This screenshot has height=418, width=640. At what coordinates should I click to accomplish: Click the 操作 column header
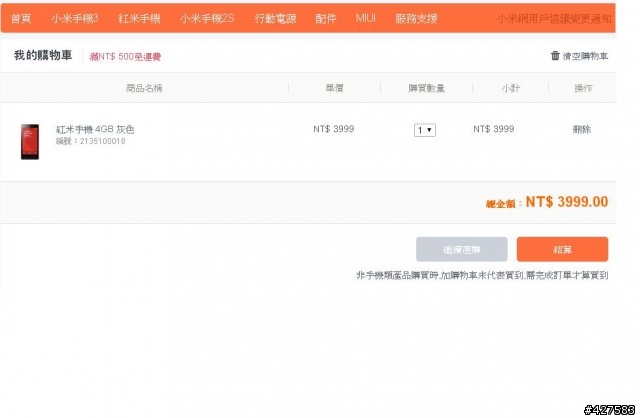(x=583, y=88)
